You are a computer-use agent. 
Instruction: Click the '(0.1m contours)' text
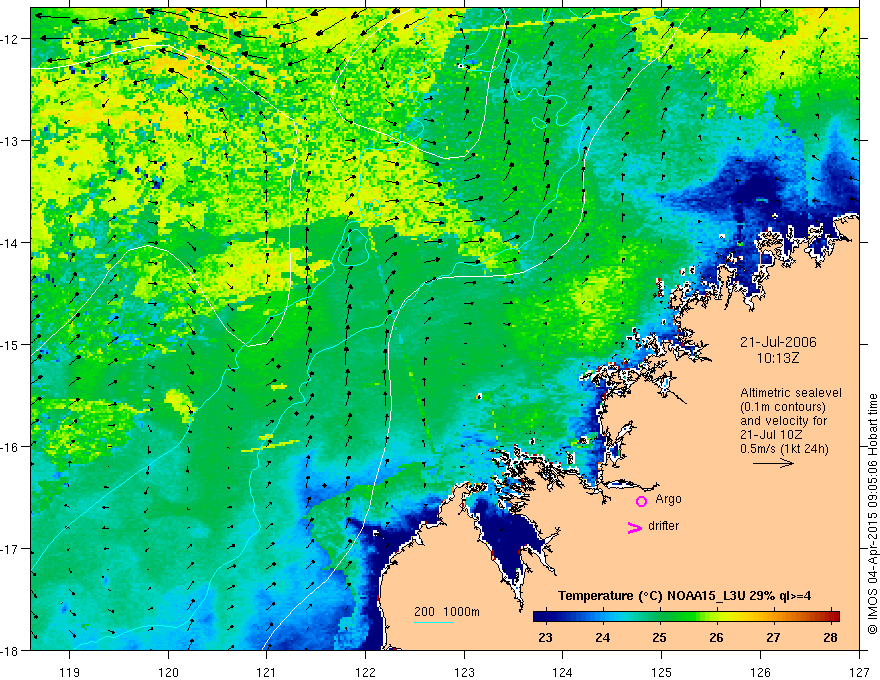(x=783, y=407)
